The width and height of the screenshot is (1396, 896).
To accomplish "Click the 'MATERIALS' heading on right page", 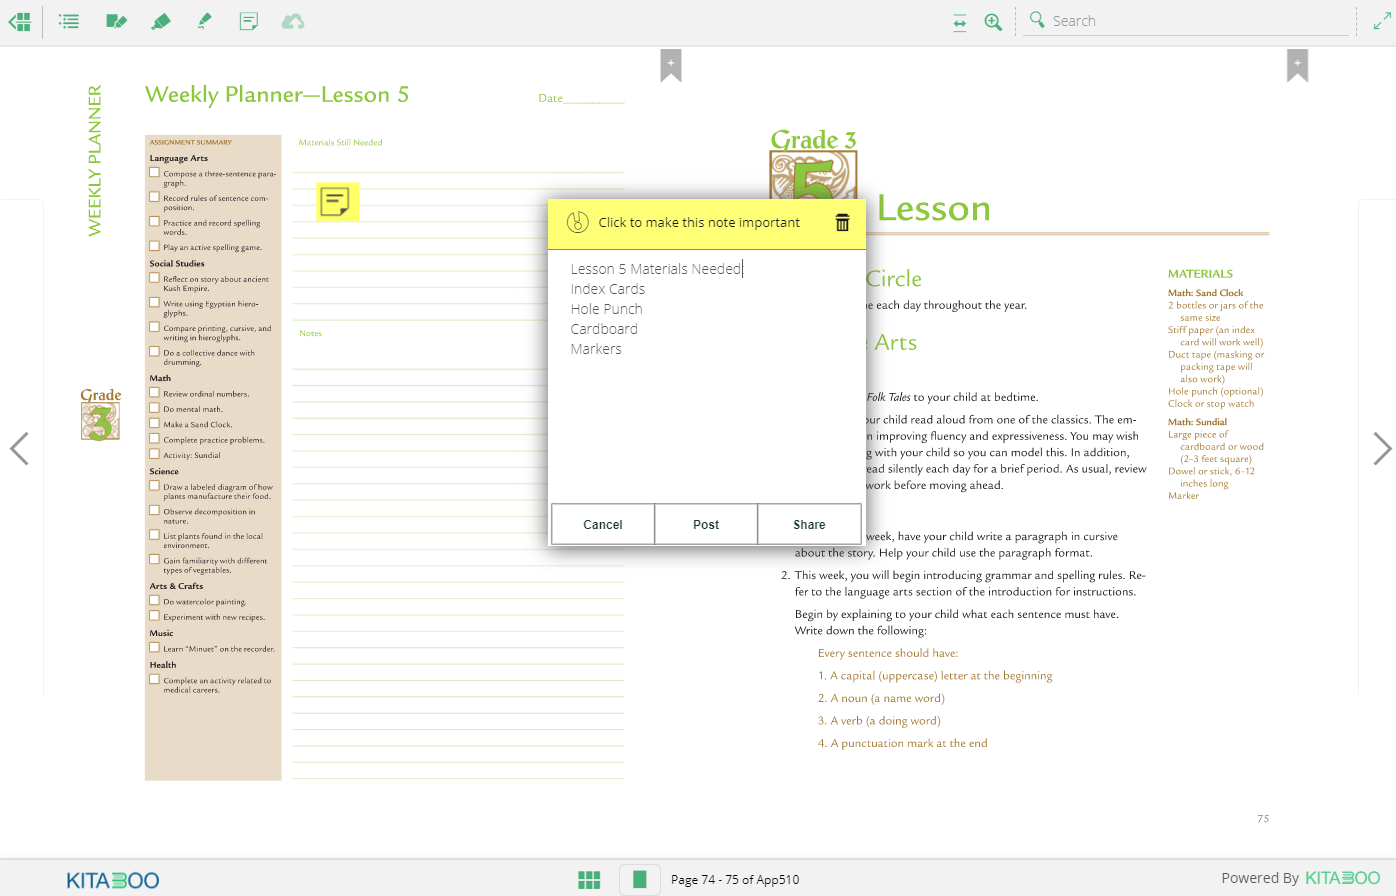I will point(1200,273).
